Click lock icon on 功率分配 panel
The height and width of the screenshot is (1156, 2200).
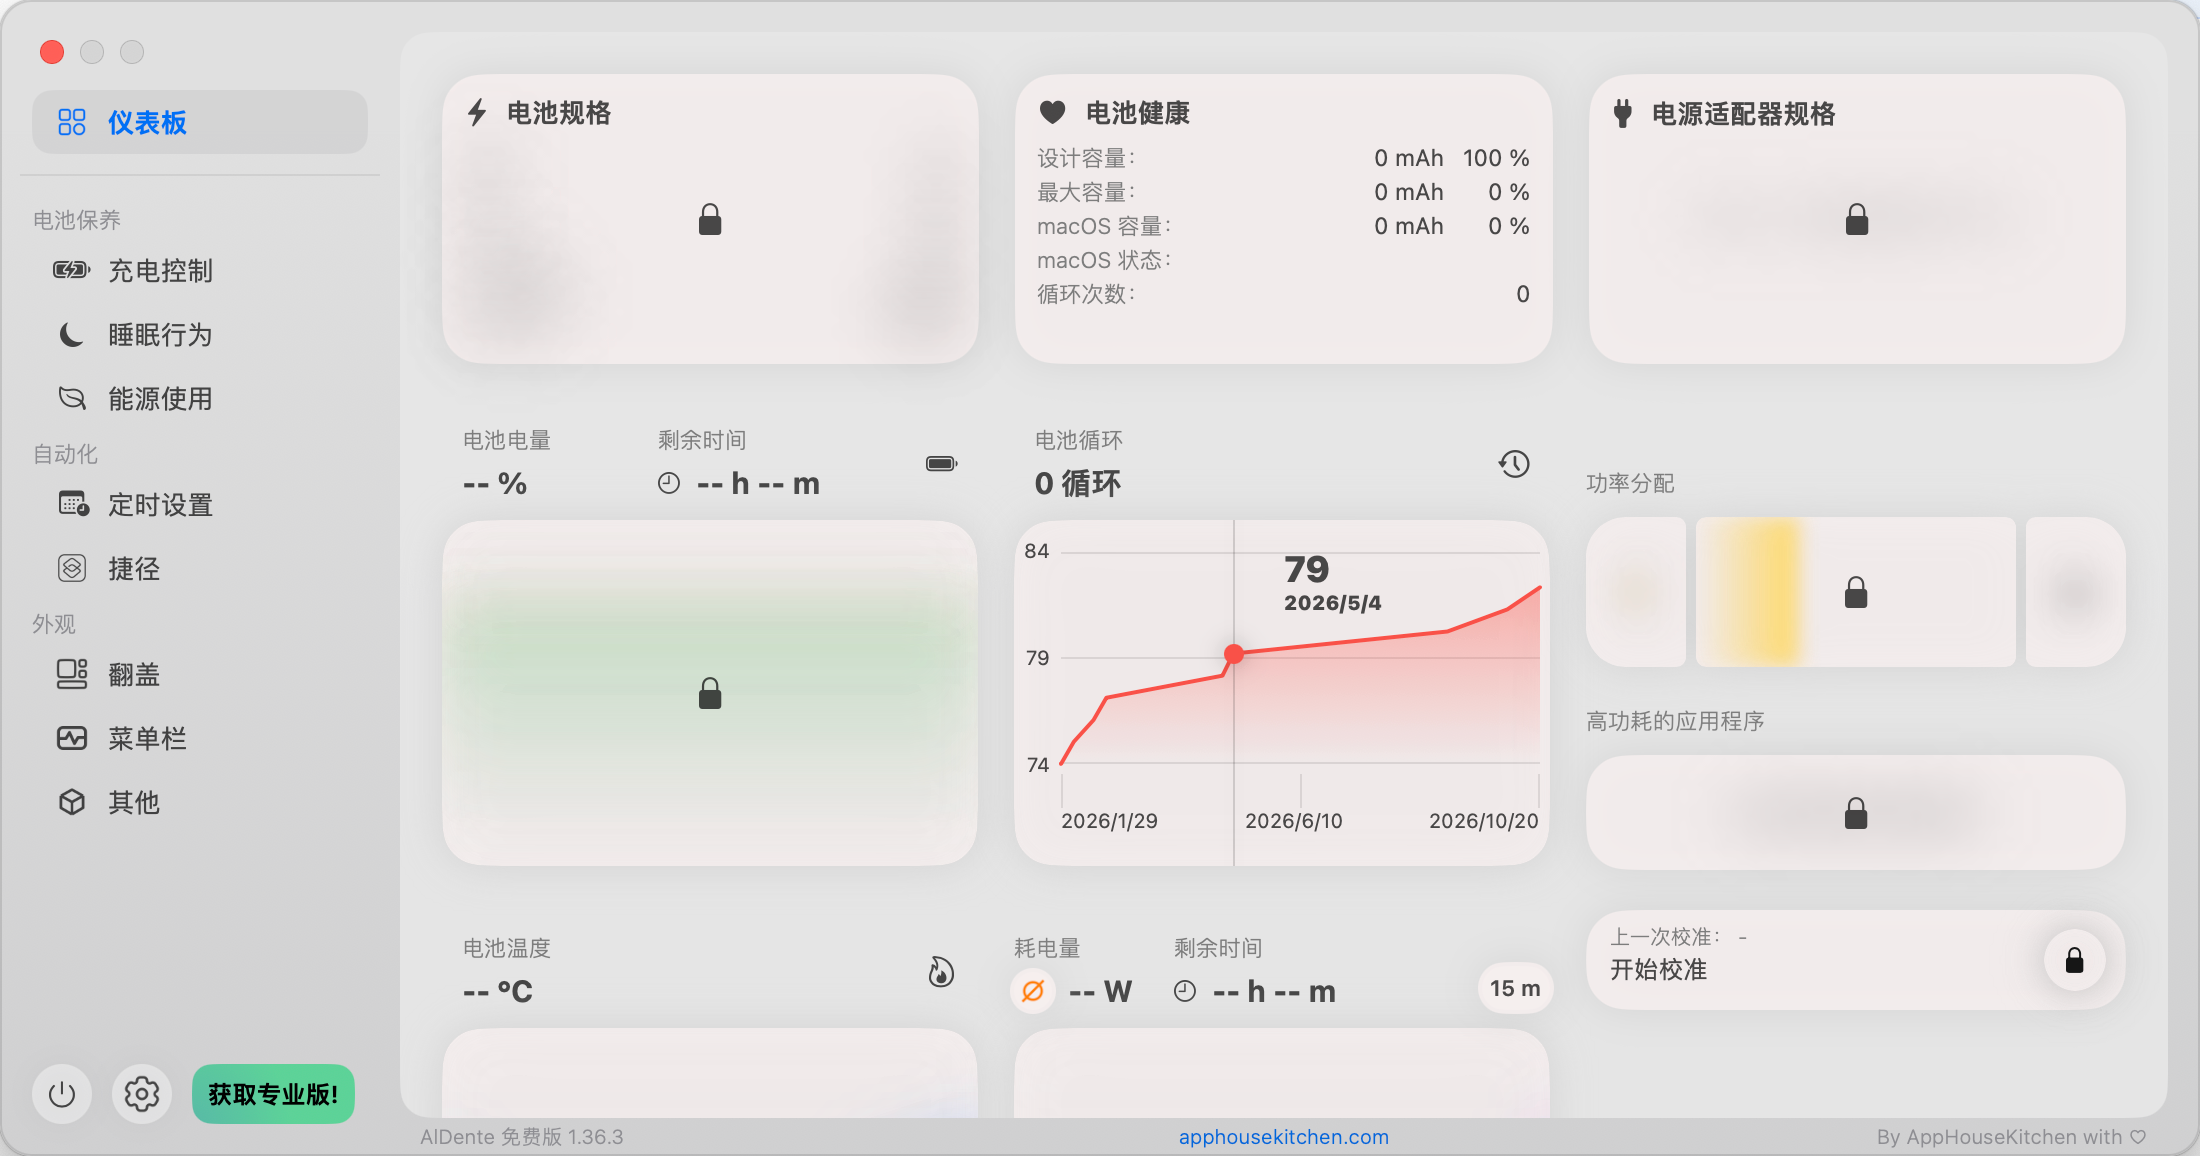(x=1856, y=592)
